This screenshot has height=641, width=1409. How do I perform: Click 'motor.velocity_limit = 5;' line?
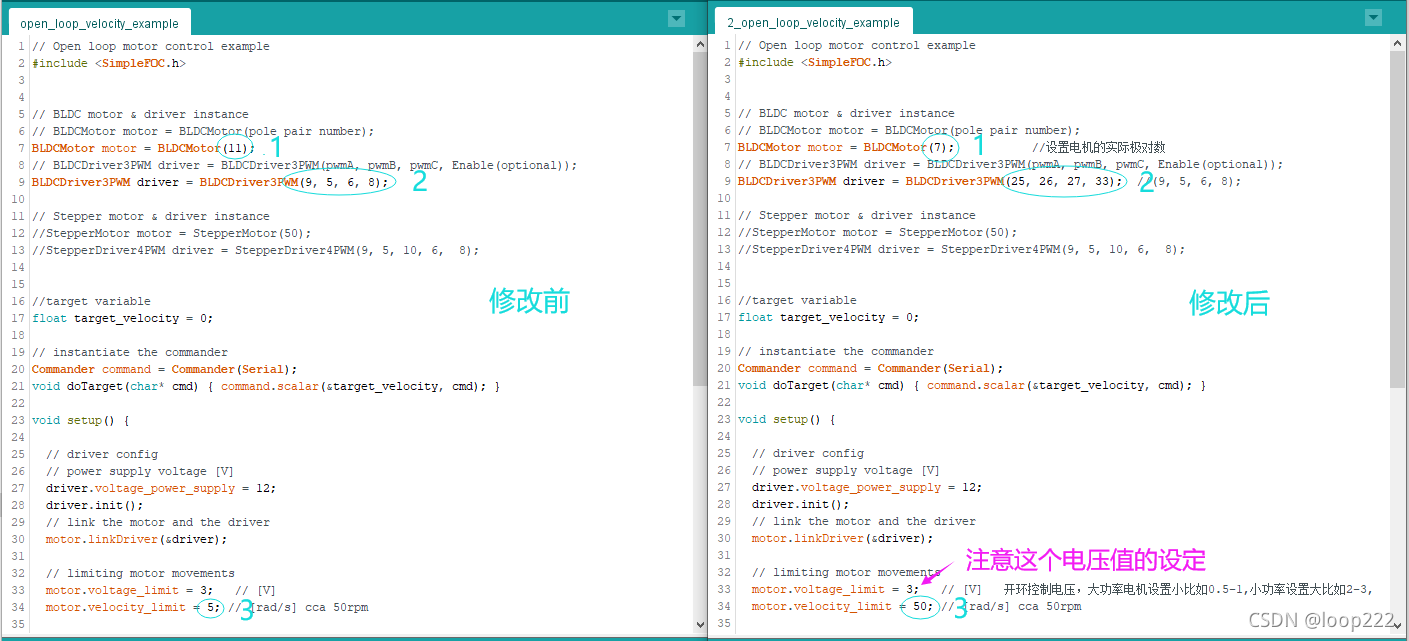135,607
